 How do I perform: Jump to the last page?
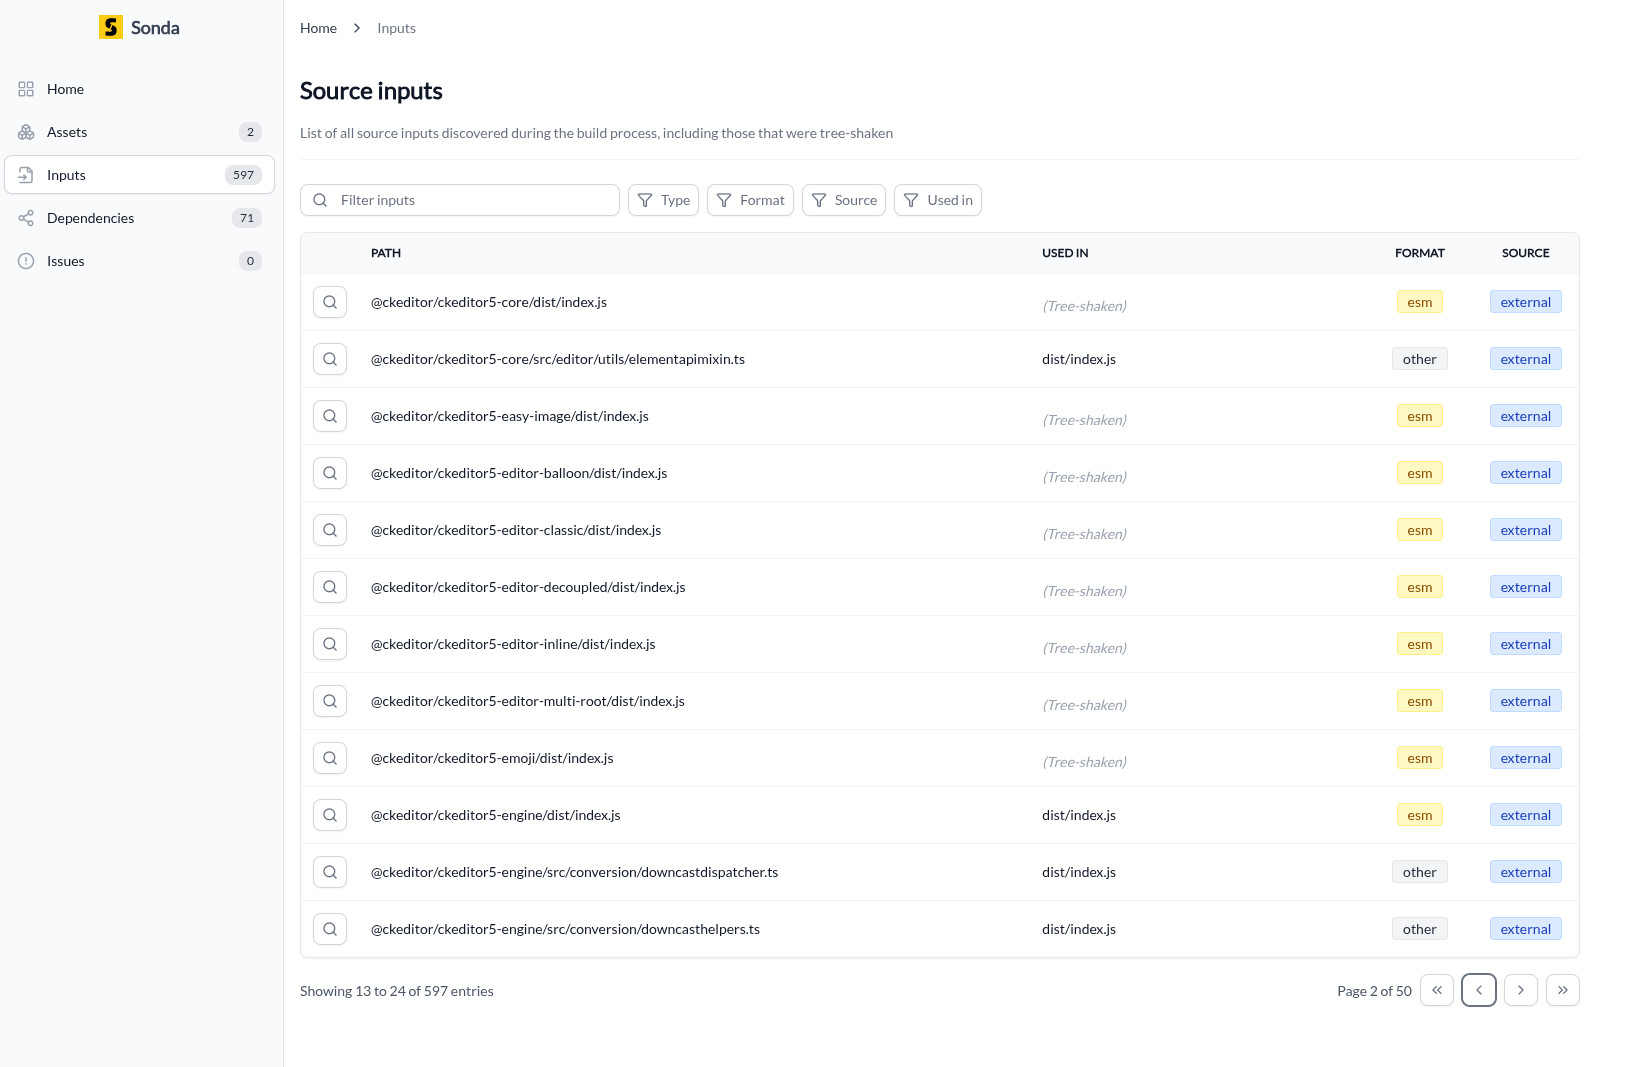click(1563, 990)
